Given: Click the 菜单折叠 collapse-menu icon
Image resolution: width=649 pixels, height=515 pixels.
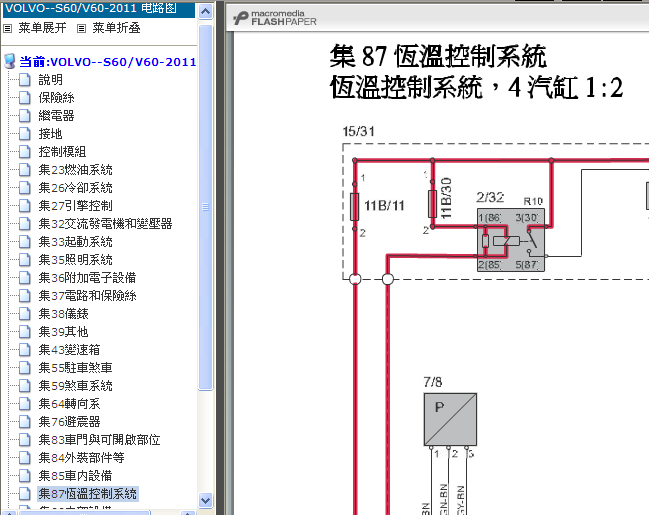Looking at the screenshot, I should click(82, 29).
